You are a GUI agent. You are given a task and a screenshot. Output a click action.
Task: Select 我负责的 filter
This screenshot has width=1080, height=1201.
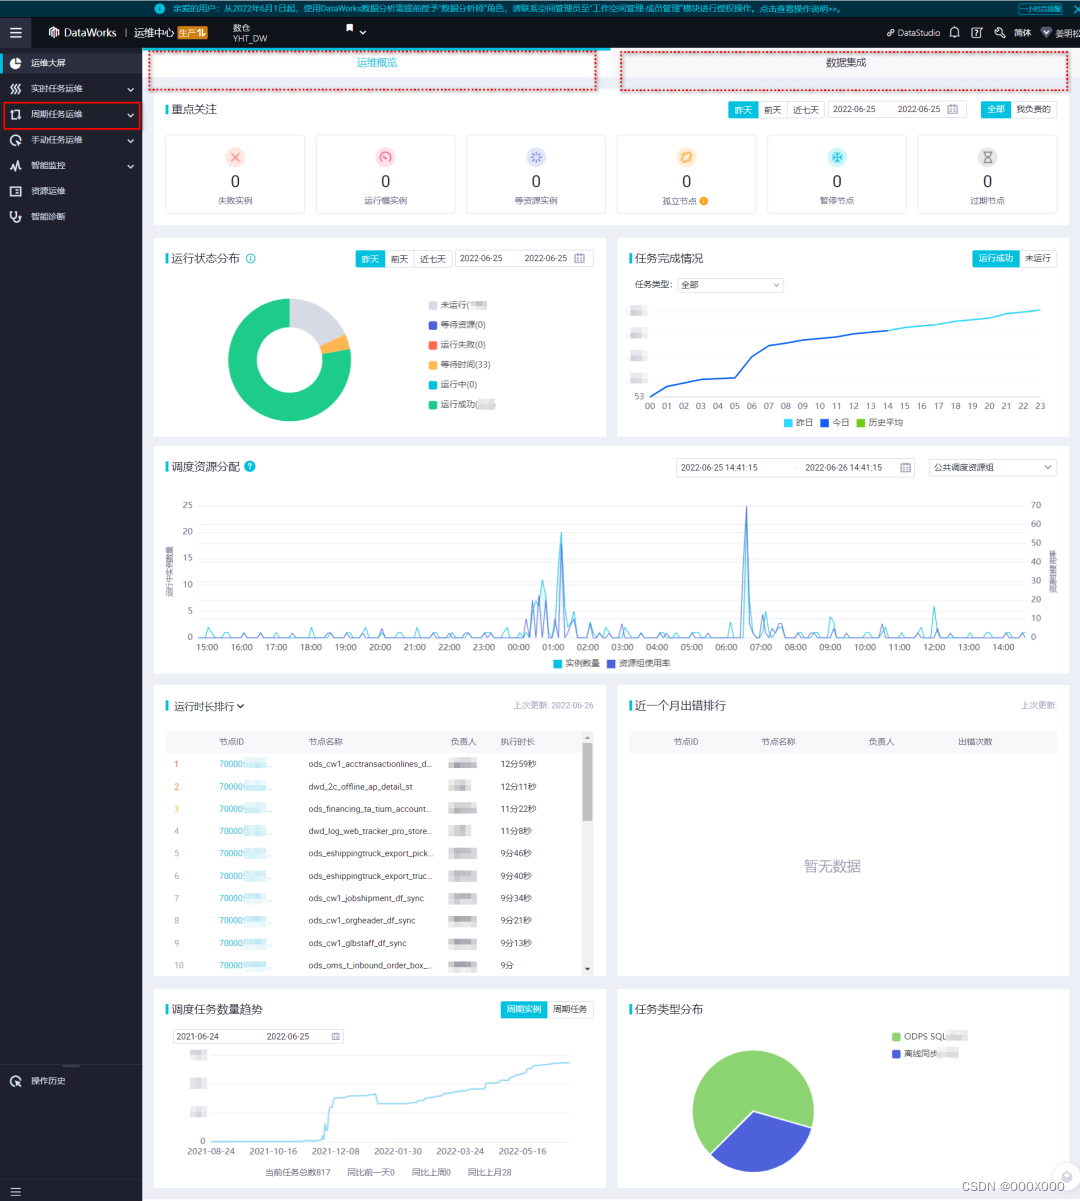coord(1033,109)
